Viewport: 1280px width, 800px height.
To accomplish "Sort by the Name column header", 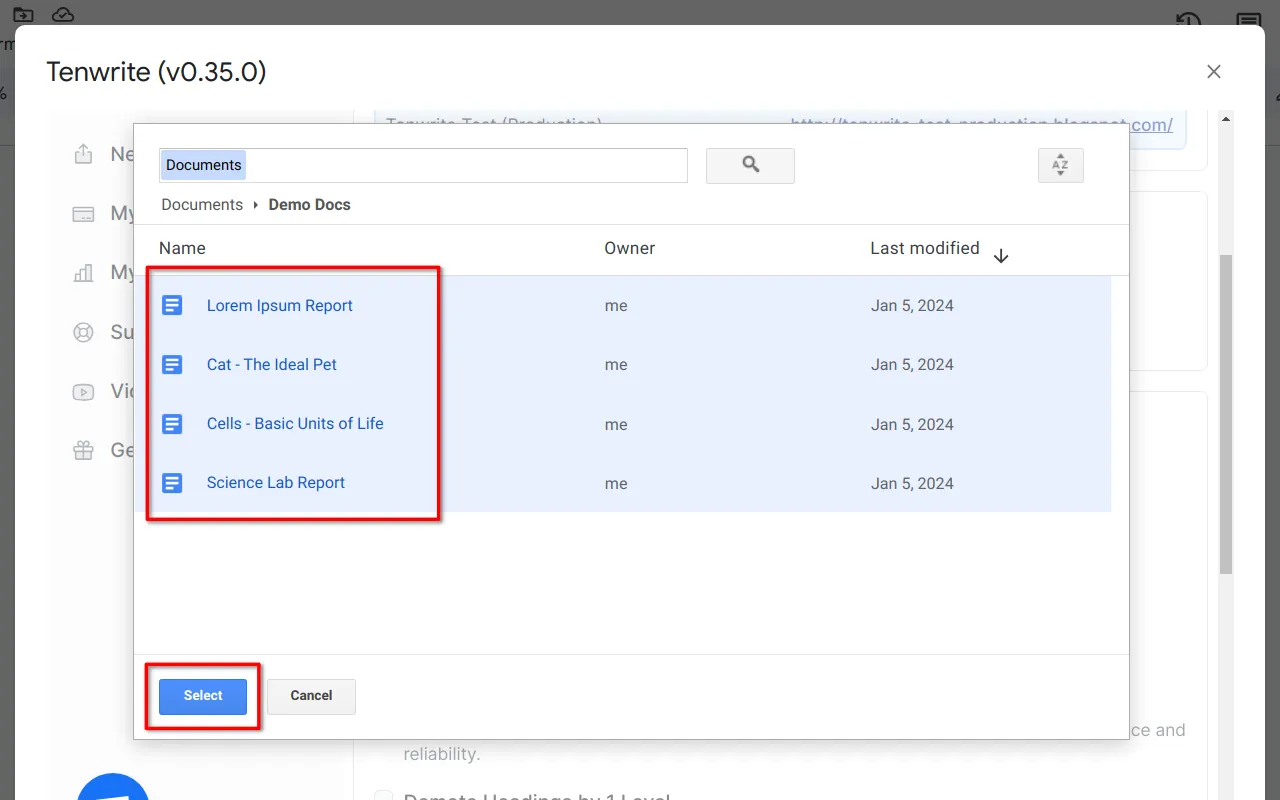I will coord(182,248).
